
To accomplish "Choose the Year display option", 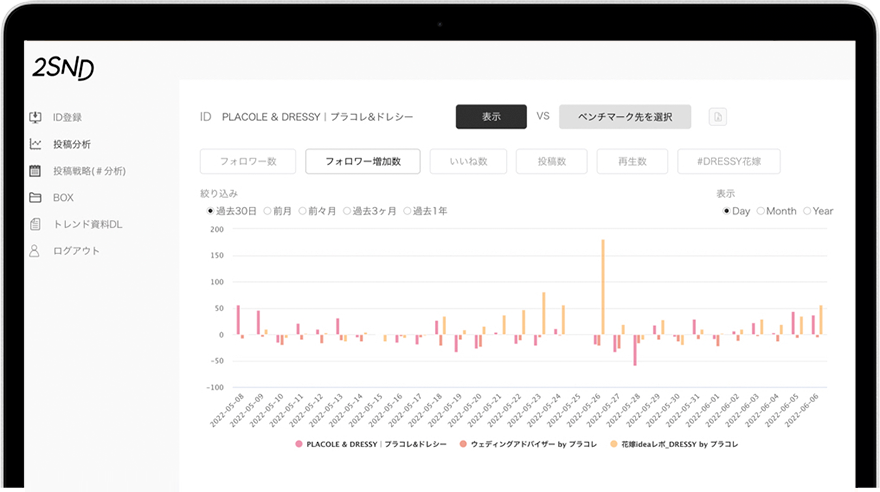I will pyautogui.click(x=807, y=211).
